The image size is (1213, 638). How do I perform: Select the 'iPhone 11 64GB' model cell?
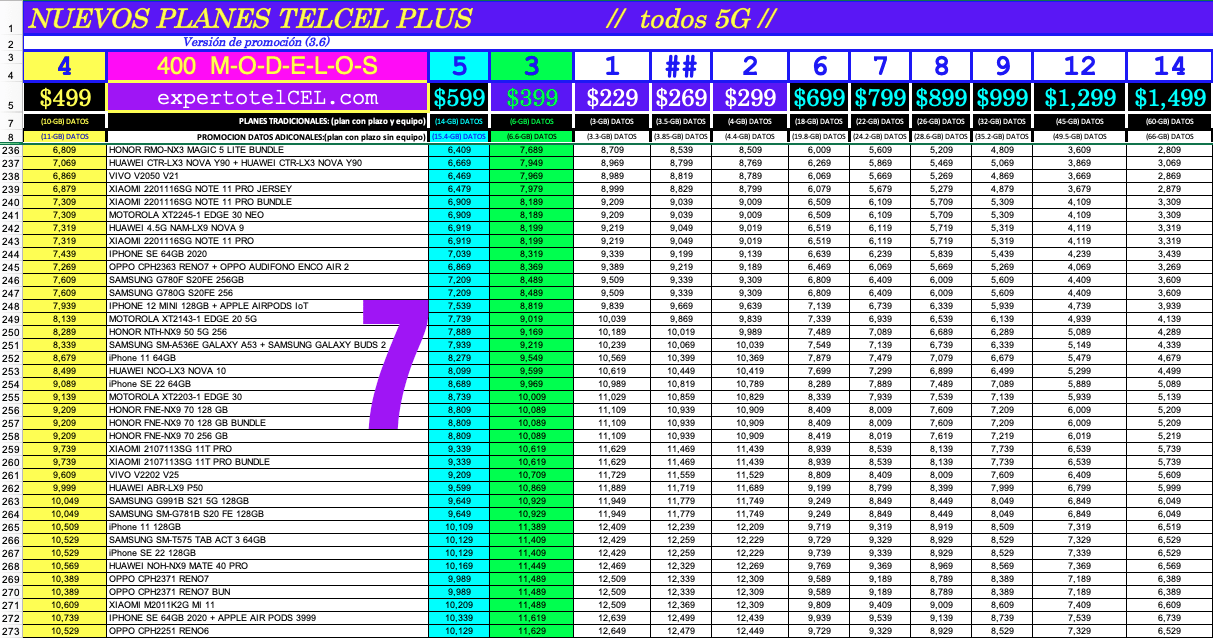pyautogui.click(x=267, y=358)
